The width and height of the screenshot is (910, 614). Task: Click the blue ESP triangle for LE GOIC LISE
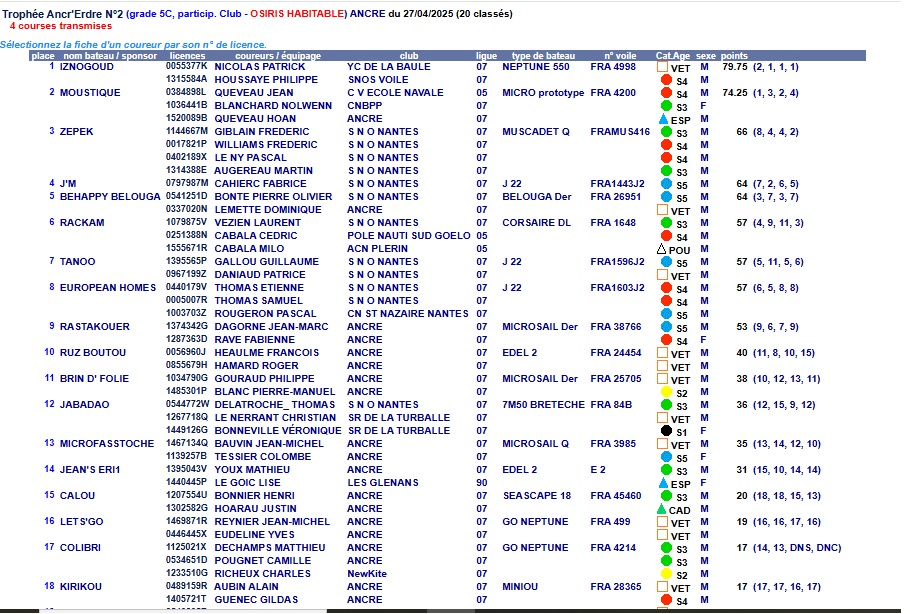pos(664,483)
